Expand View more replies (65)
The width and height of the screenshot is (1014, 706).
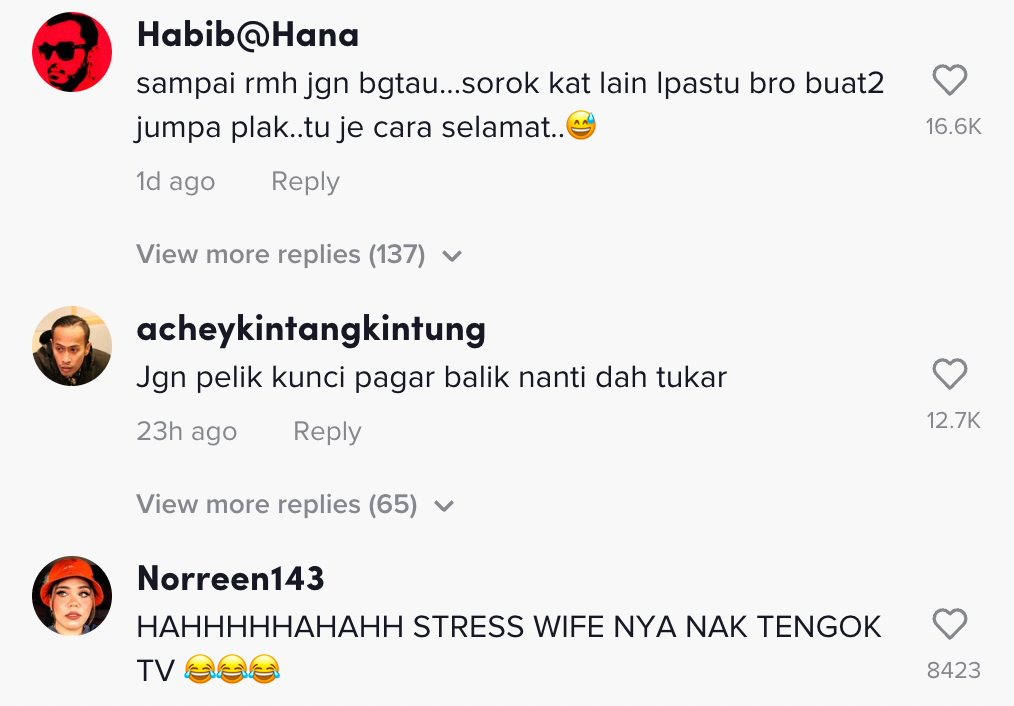295,504
